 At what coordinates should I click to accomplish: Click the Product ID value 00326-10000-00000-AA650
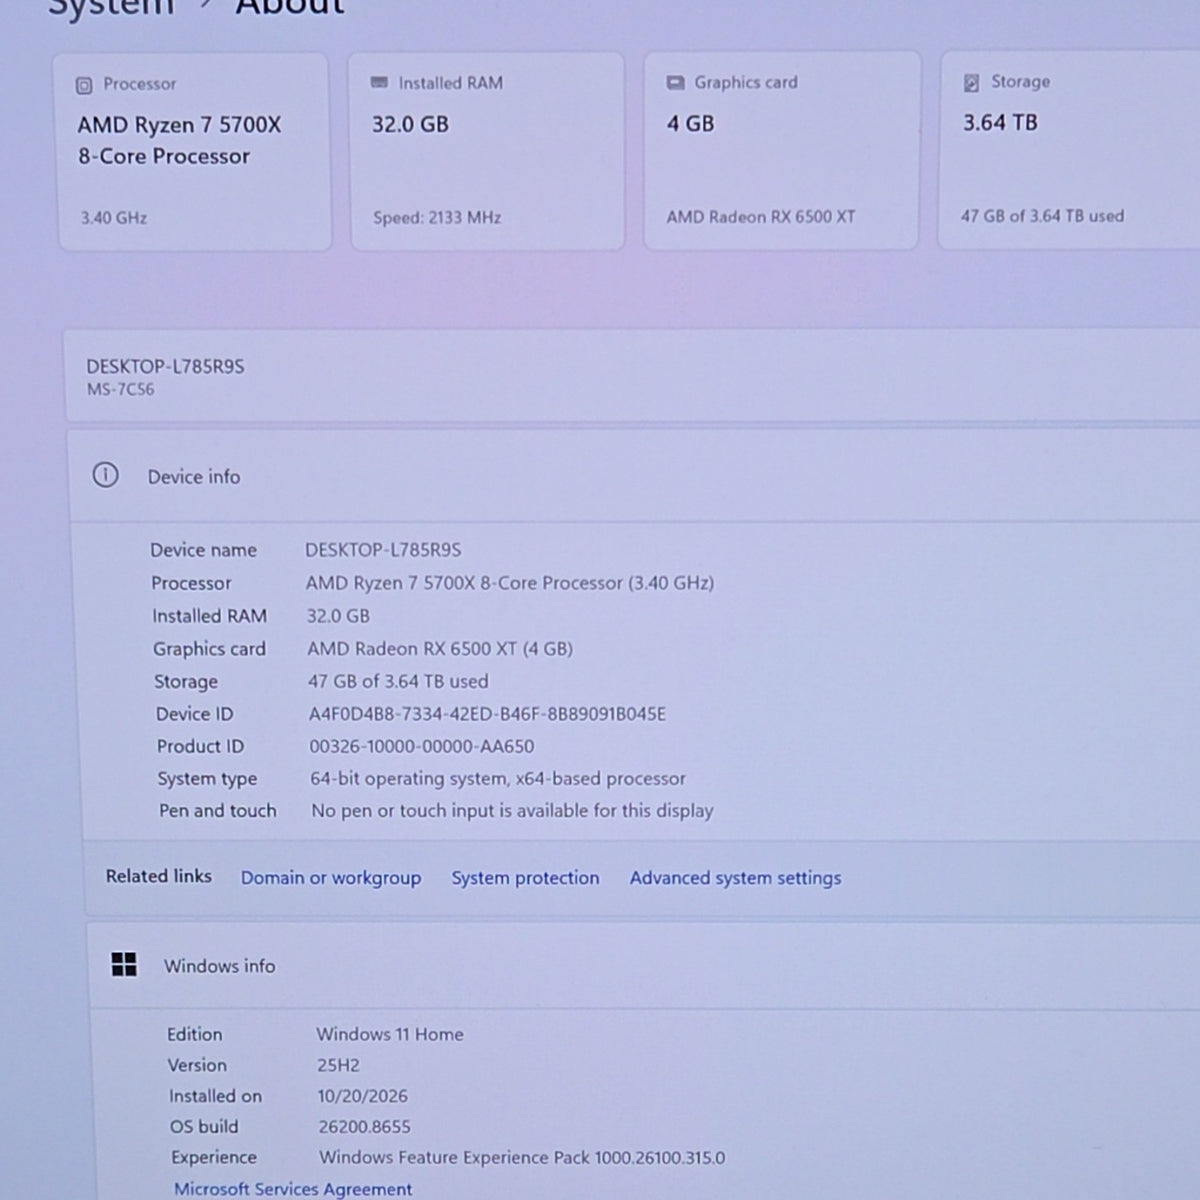tap(421, 746)
